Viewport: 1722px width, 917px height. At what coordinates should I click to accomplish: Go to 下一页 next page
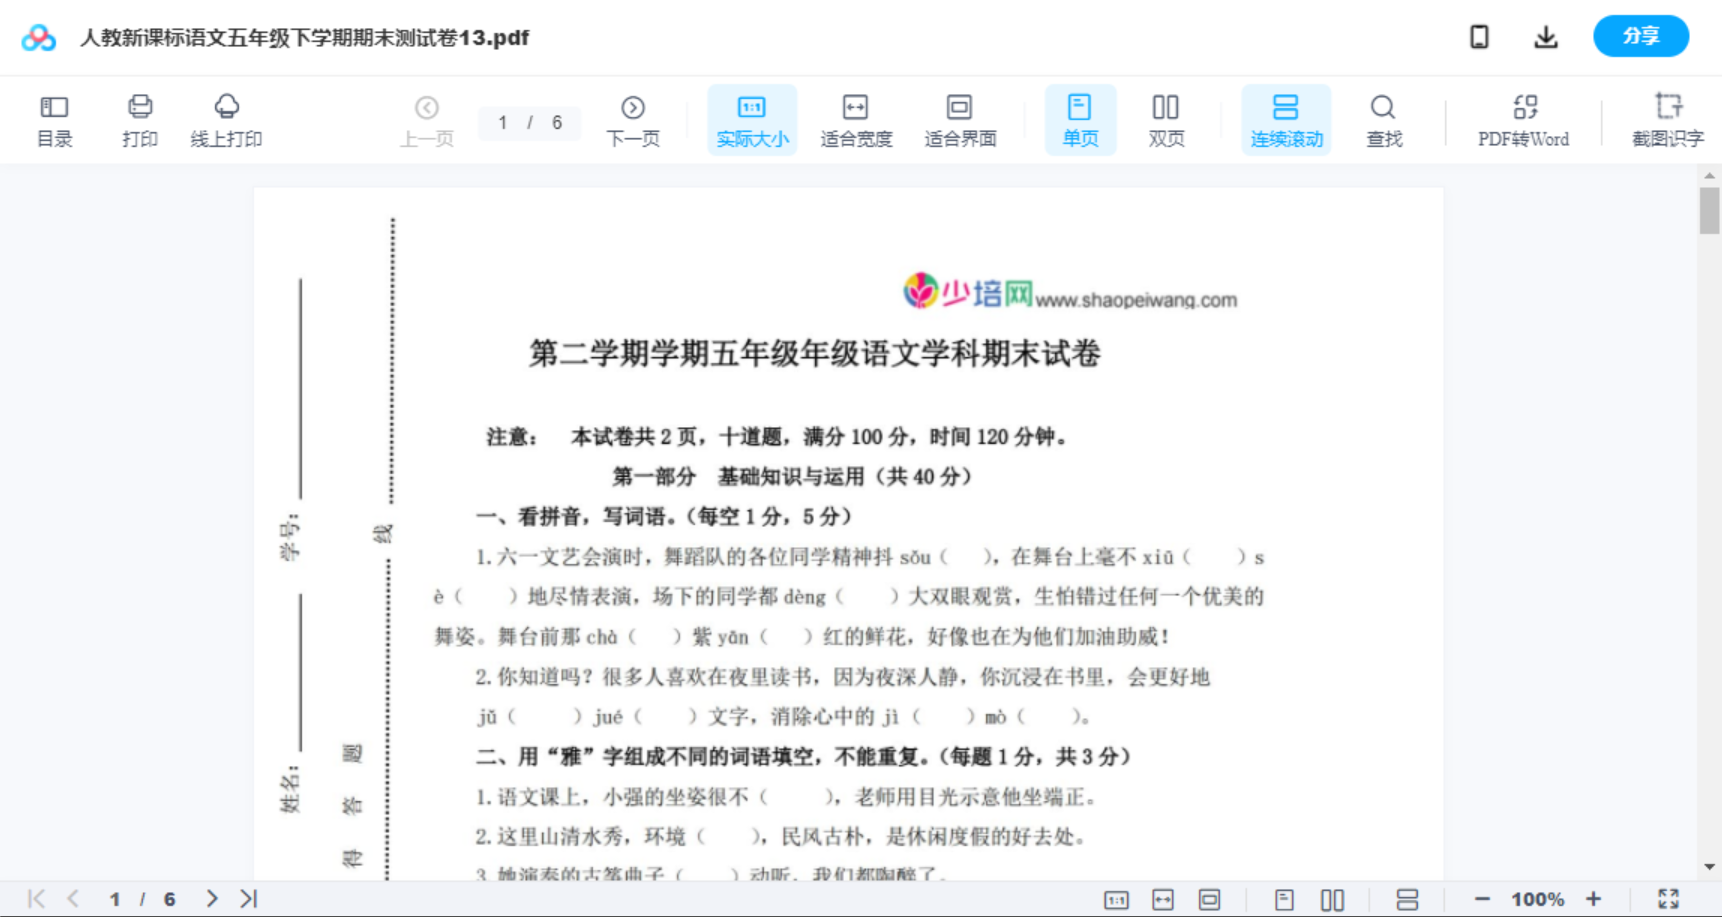[633, 119]
